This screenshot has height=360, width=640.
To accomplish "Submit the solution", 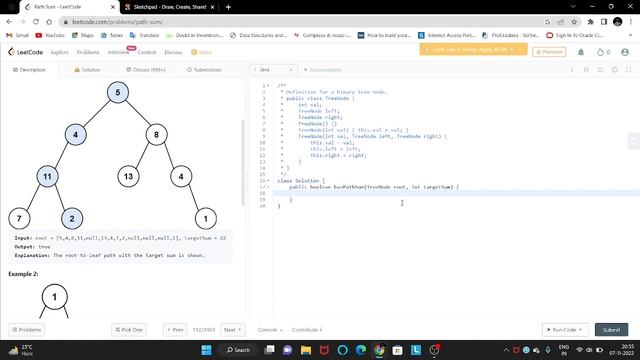I will (x=611, y=330).
